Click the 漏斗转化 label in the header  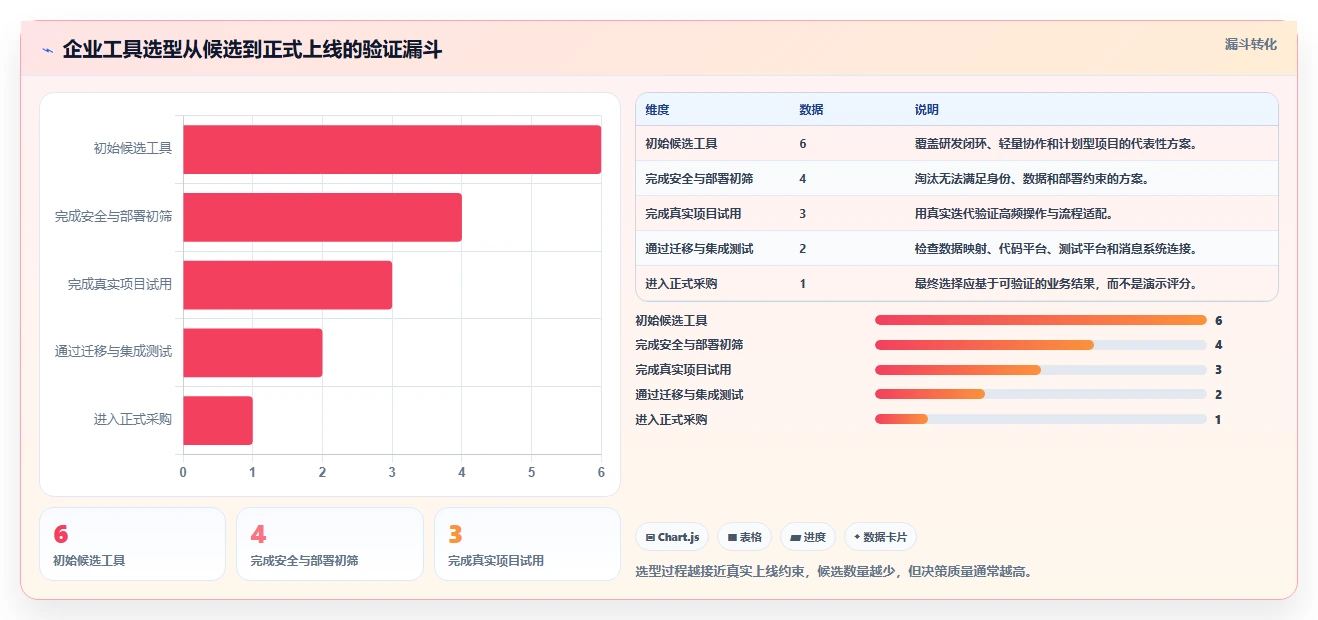pyautogui.click(x=1250, y=44)
